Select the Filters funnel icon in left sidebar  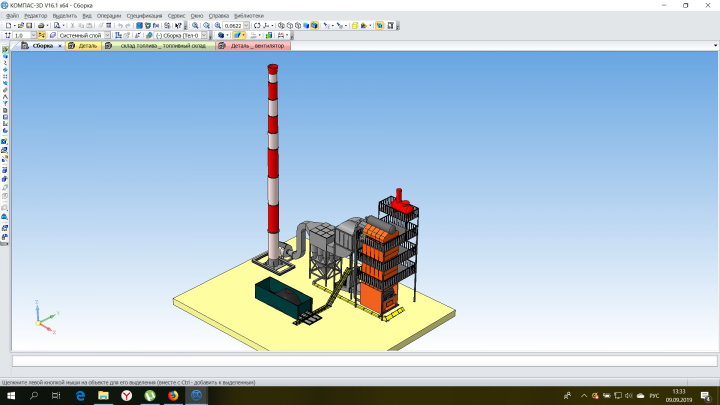coord(5,103)
